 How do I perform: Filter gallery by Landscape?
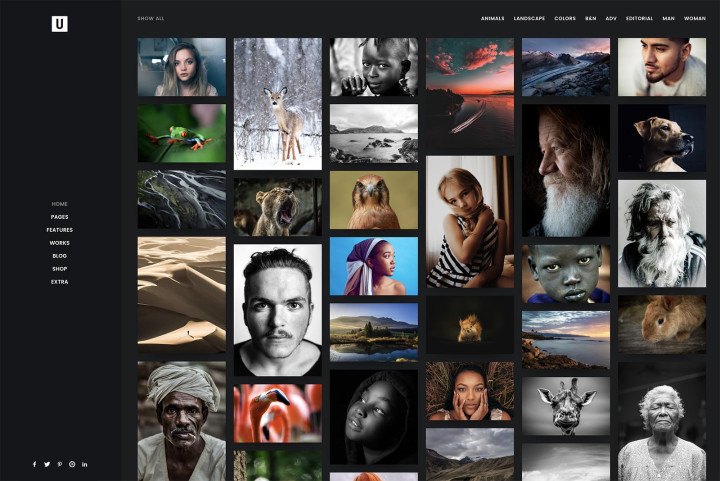[x=529, y=18]
